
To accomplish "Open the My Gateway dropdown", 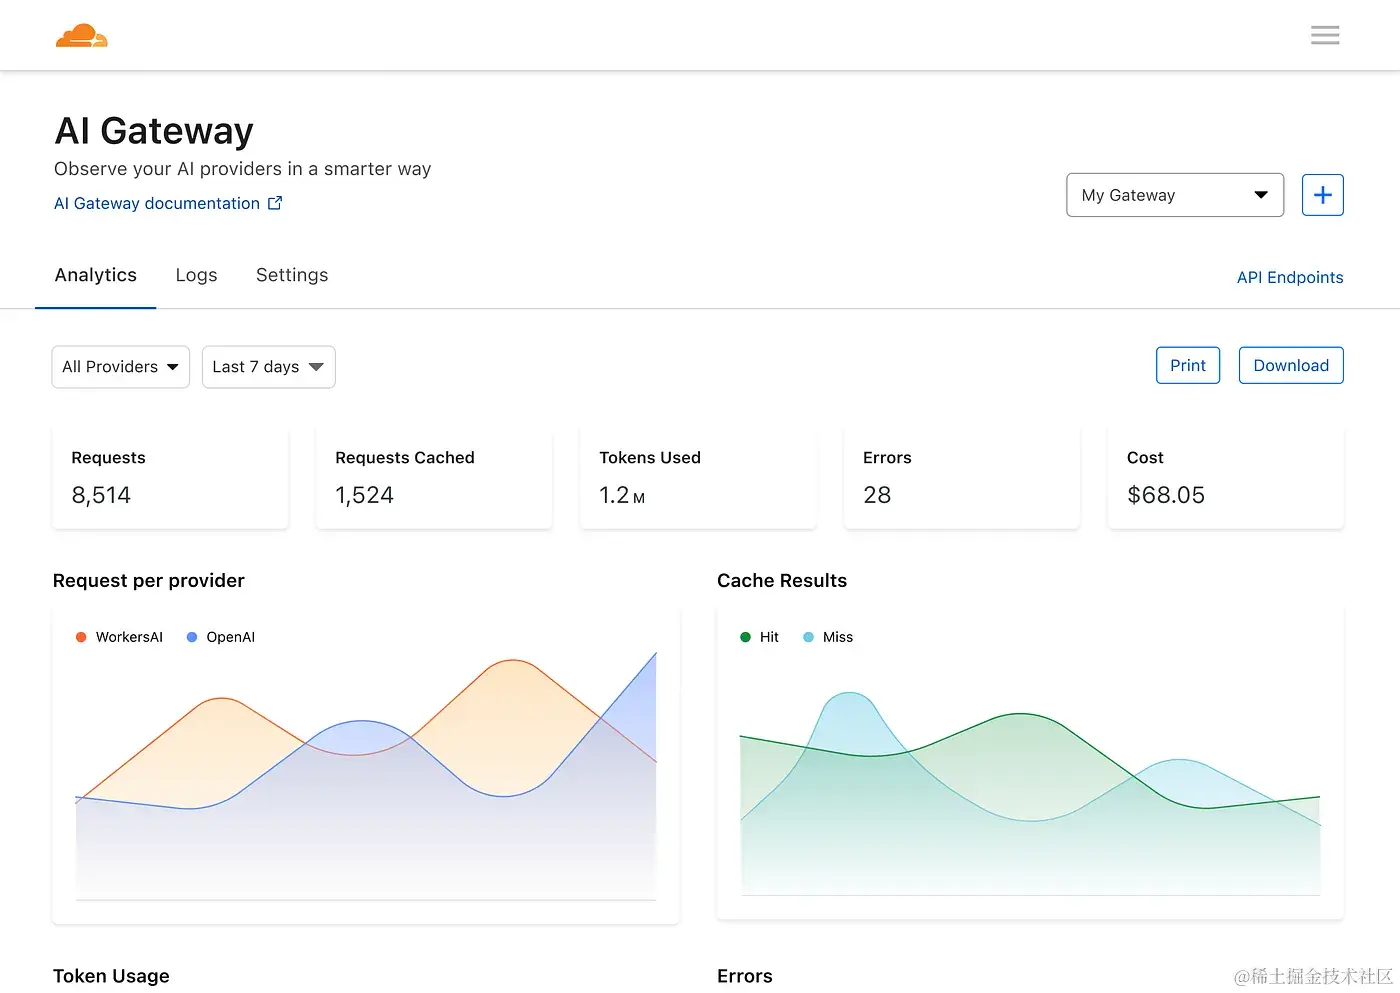I will pos(1175,195).
